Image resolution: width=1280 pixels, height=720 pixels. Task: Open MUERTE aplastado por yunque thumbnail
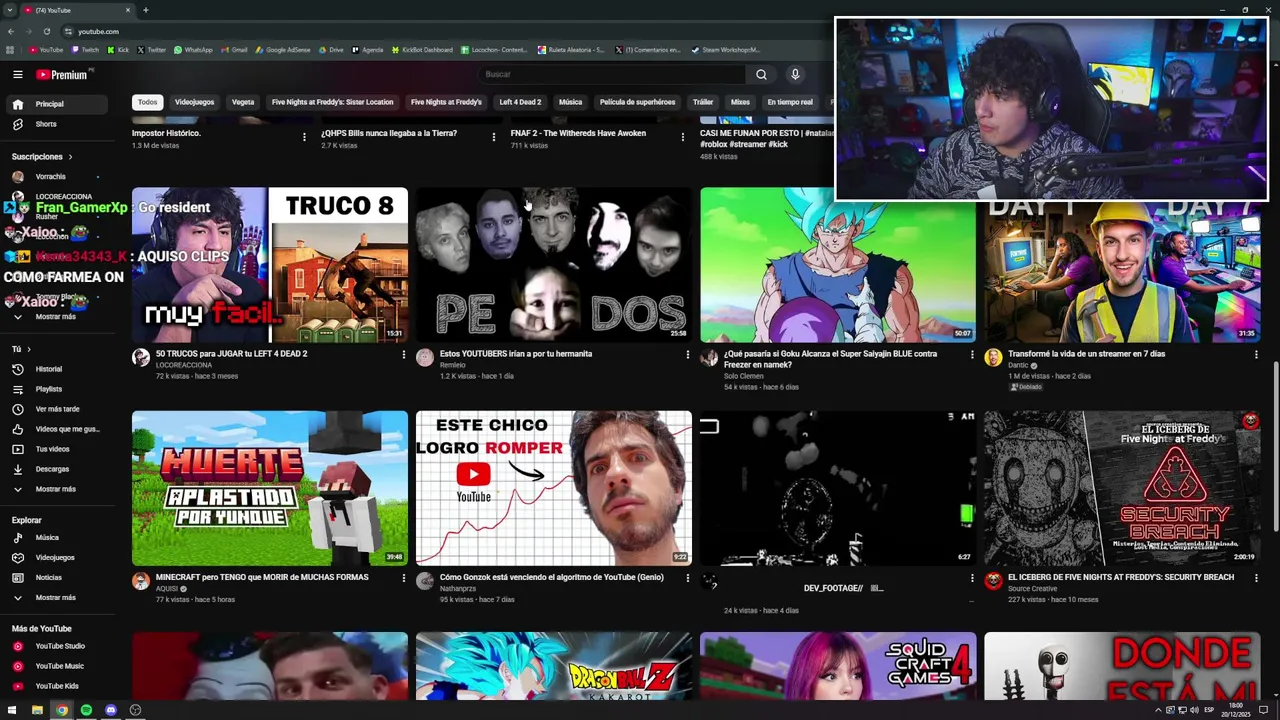click(x=270, y=488)
